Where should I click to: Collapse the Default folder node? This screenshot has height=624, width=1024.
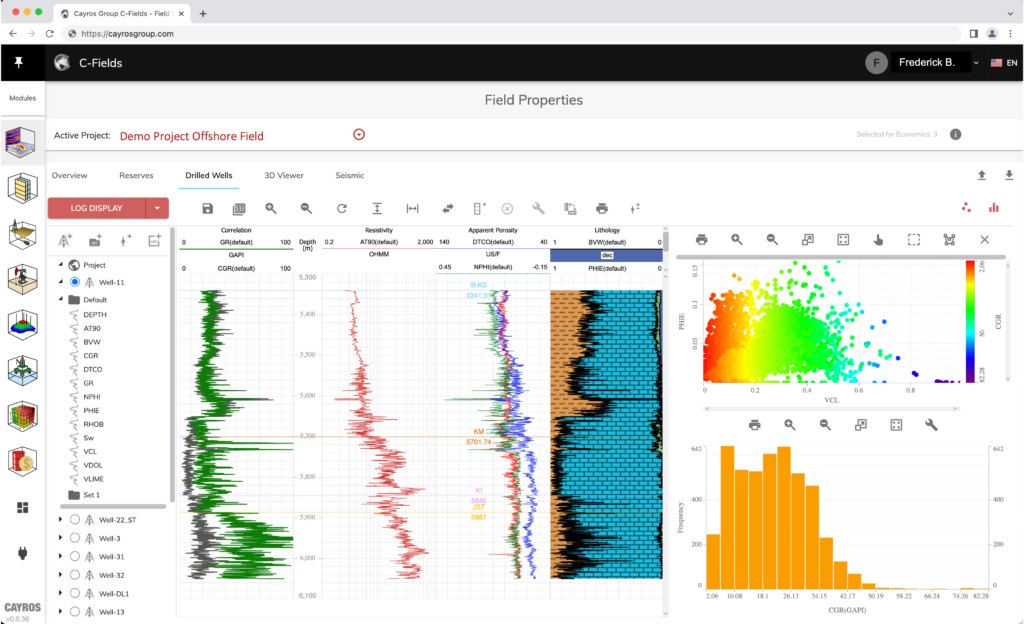(x=61, y=300)
